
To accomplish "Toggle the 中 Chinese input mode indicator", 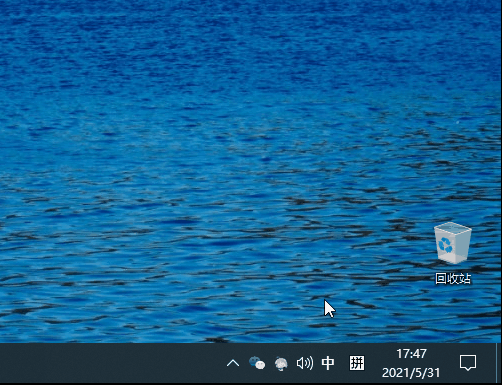I will [x=328, y=363].
